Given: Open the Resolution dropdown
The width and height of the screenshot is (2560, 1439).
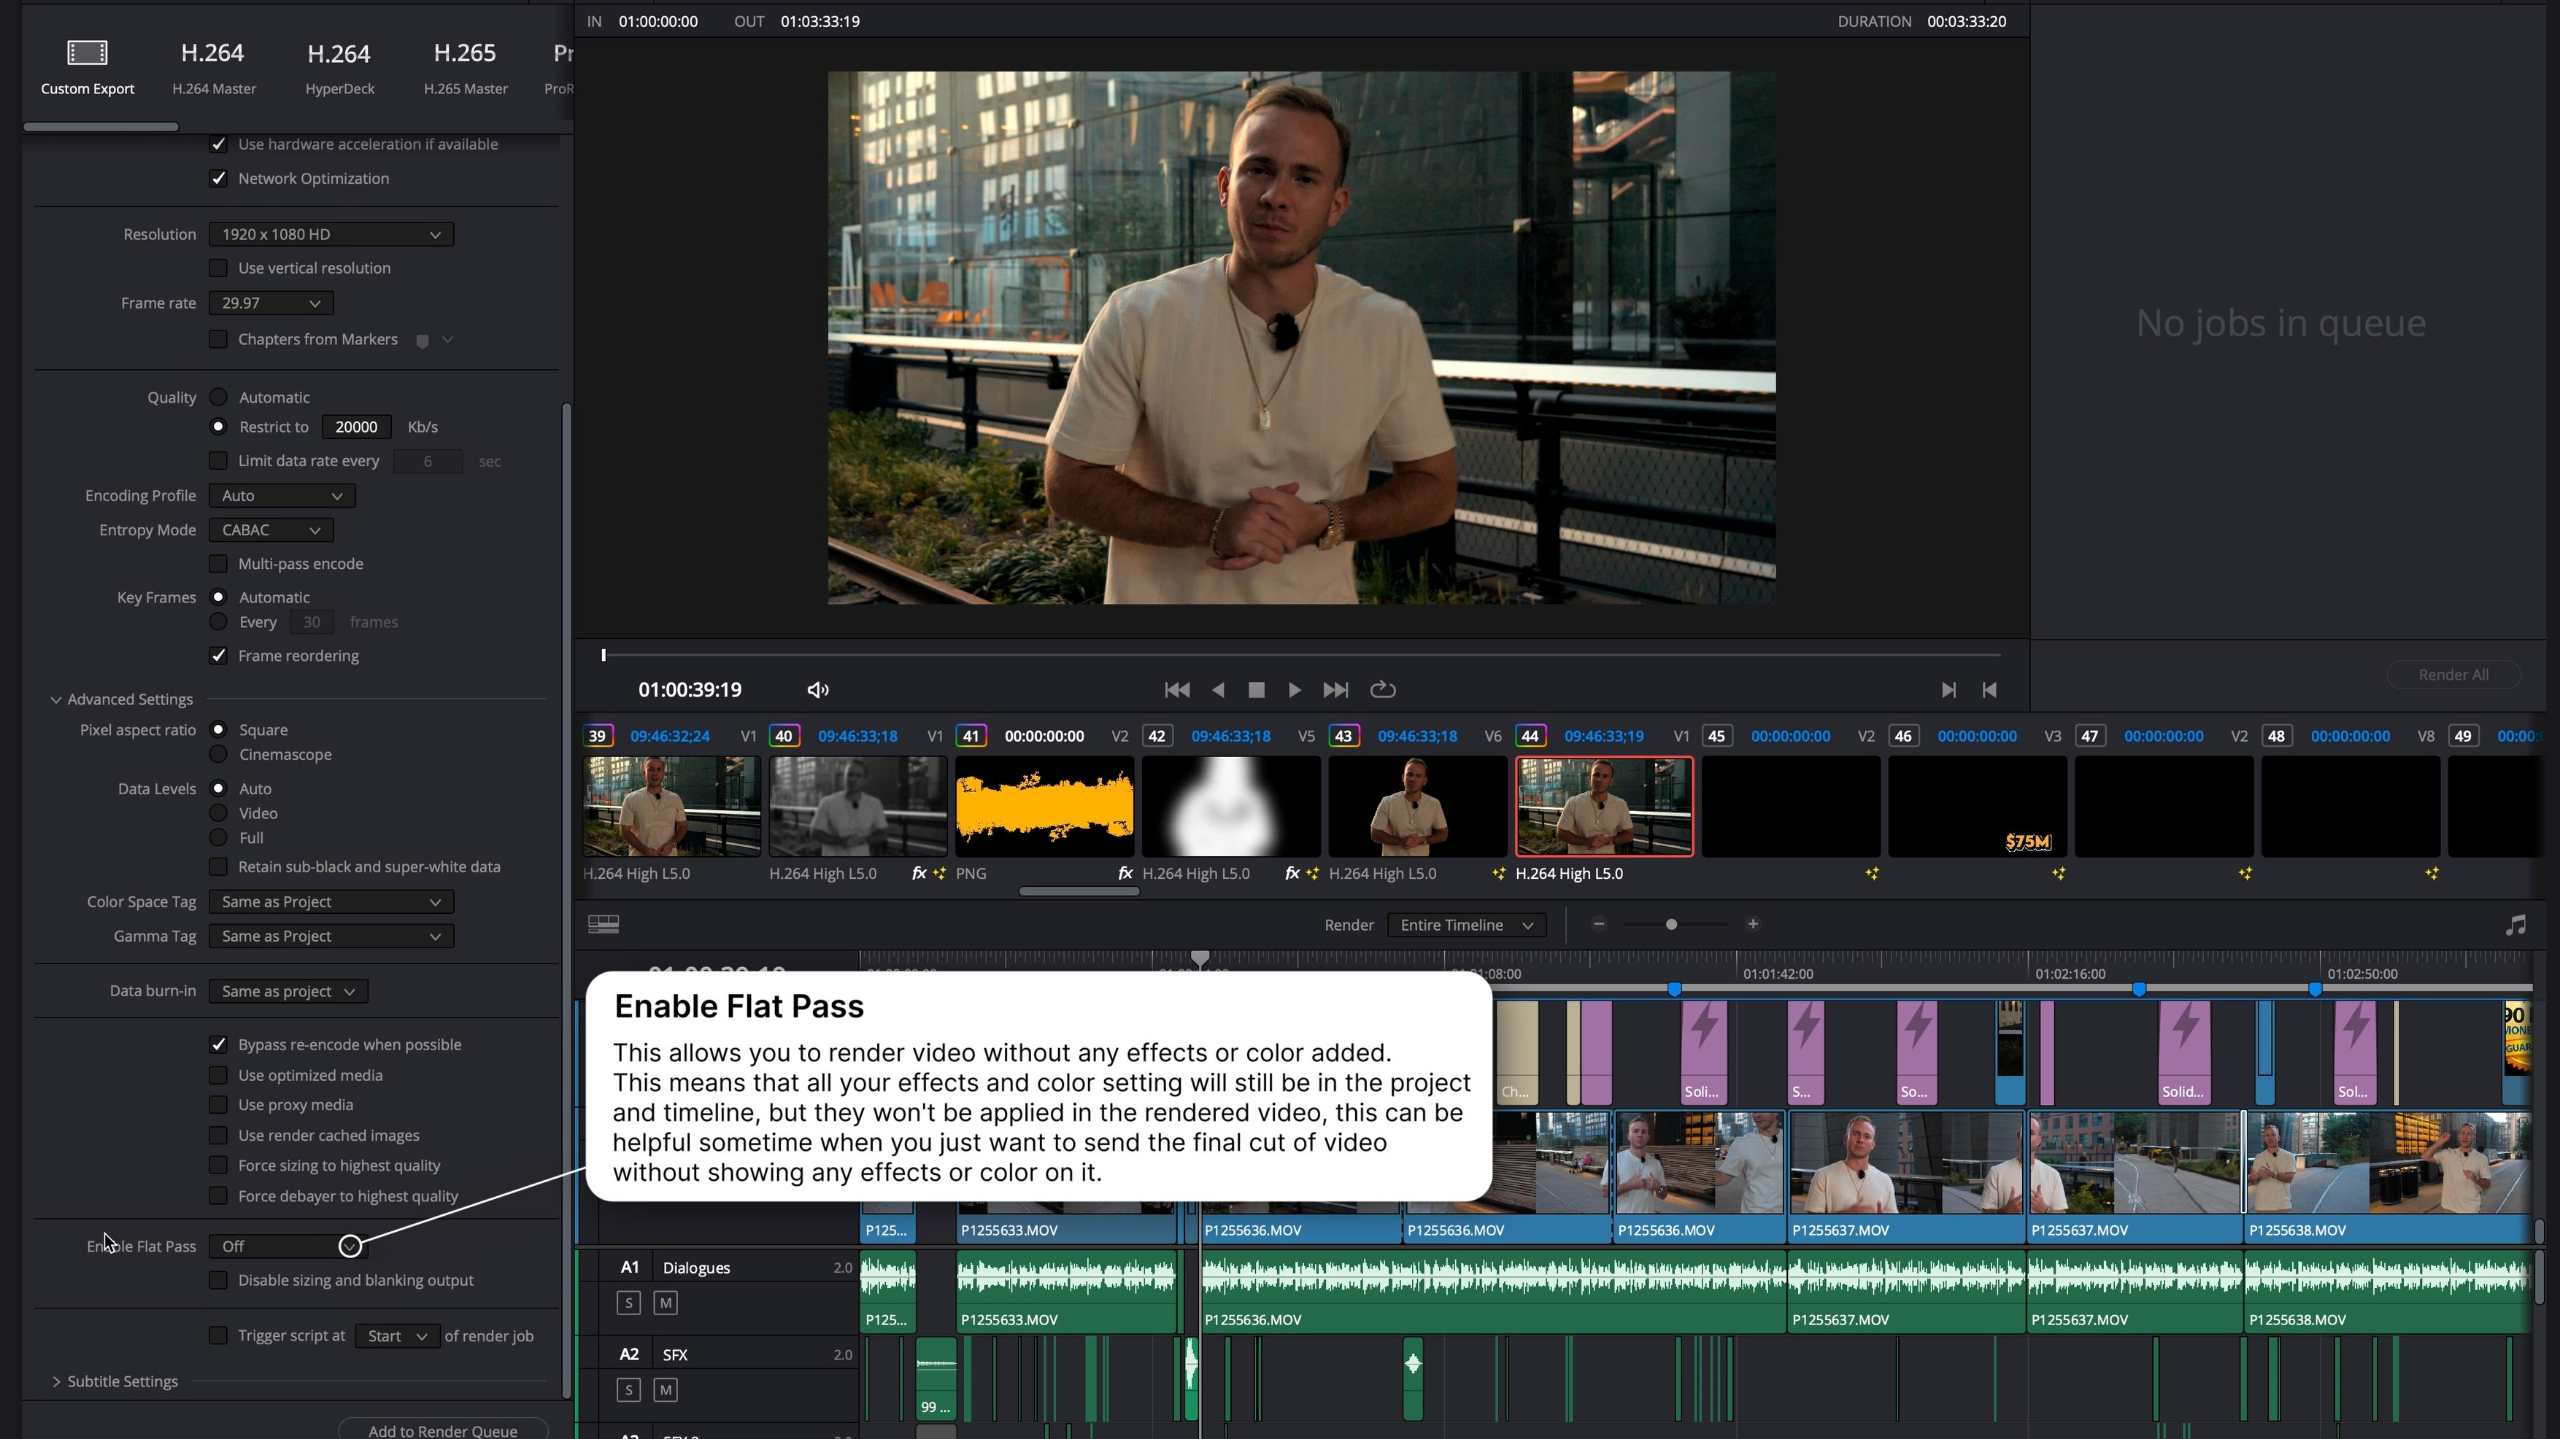Looking at the screenshot, I should [330, 234].
